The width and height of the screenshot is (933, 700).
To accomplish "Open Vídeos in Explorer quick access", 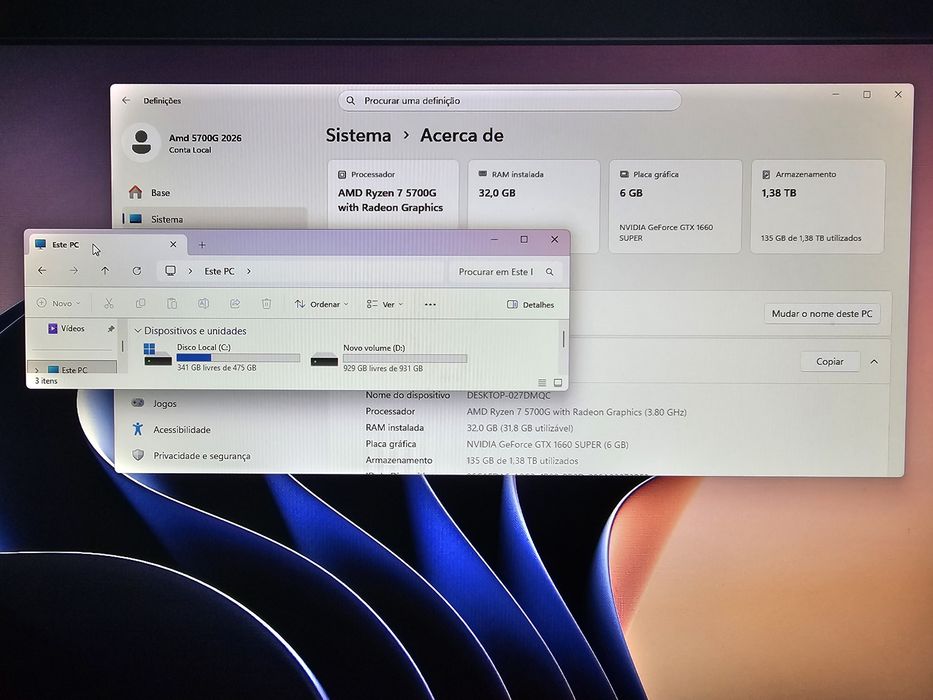I will [73, 329].
